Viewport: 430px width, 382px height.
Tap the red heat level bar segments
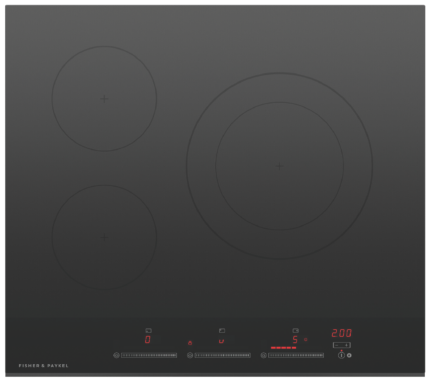(284, 348)
